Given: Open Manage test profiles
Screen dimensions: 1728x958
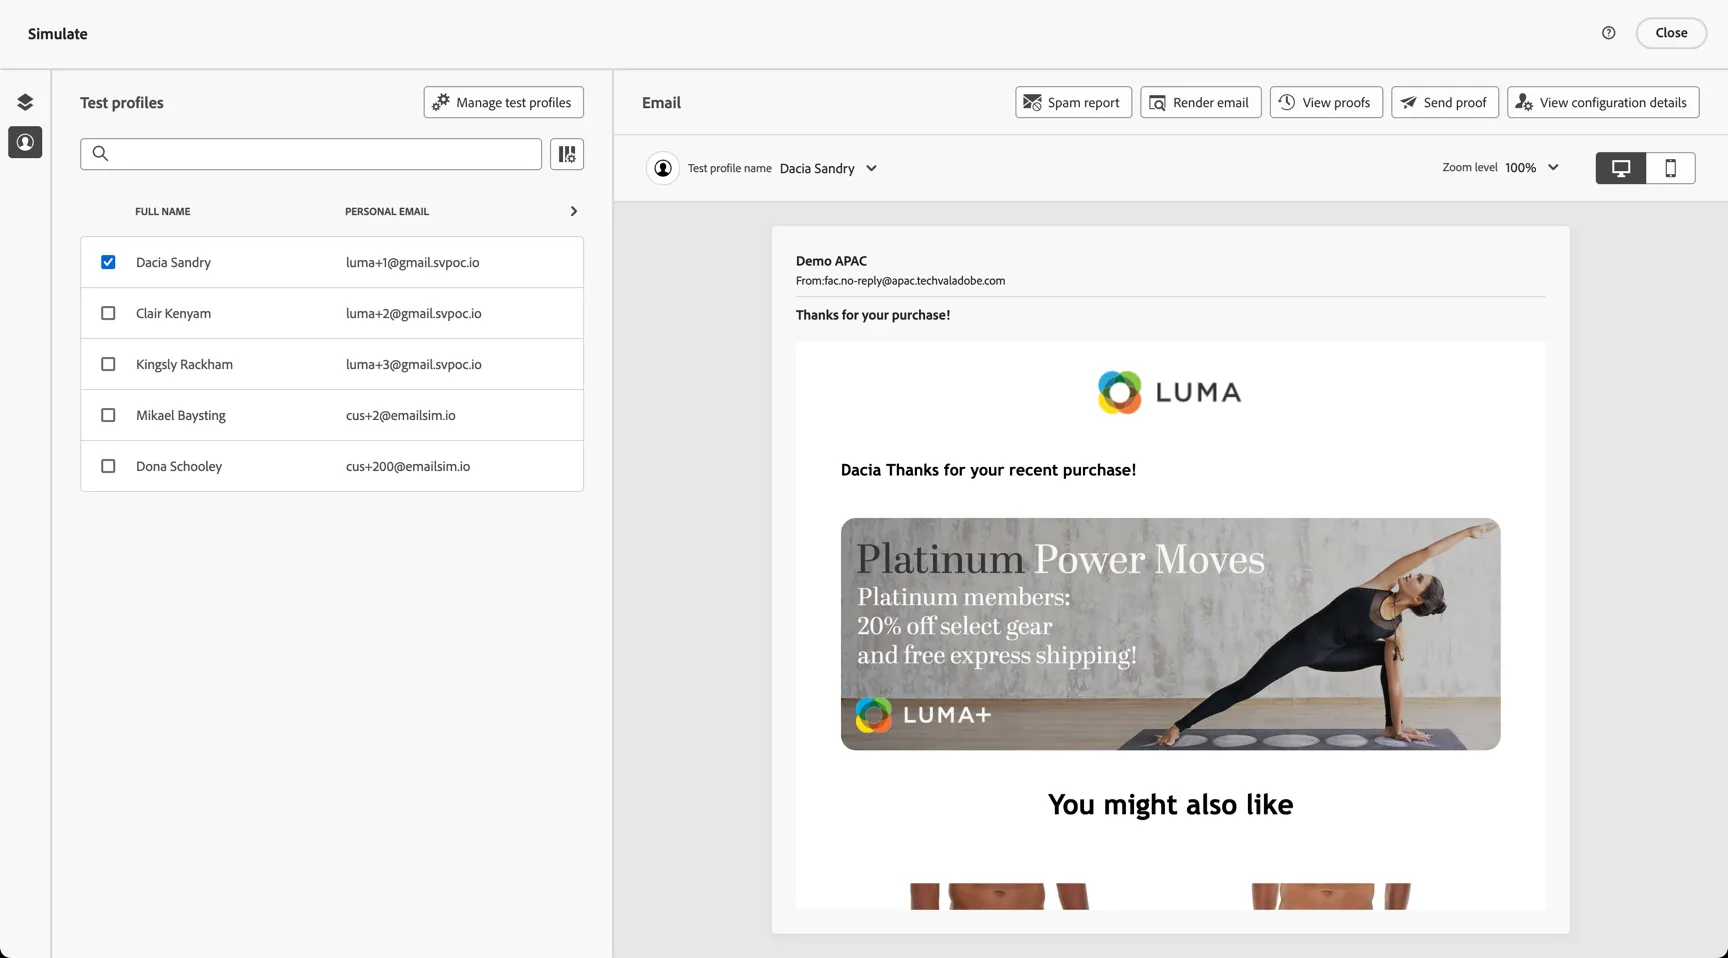Looking at the screenshot, I should (503, 102).
